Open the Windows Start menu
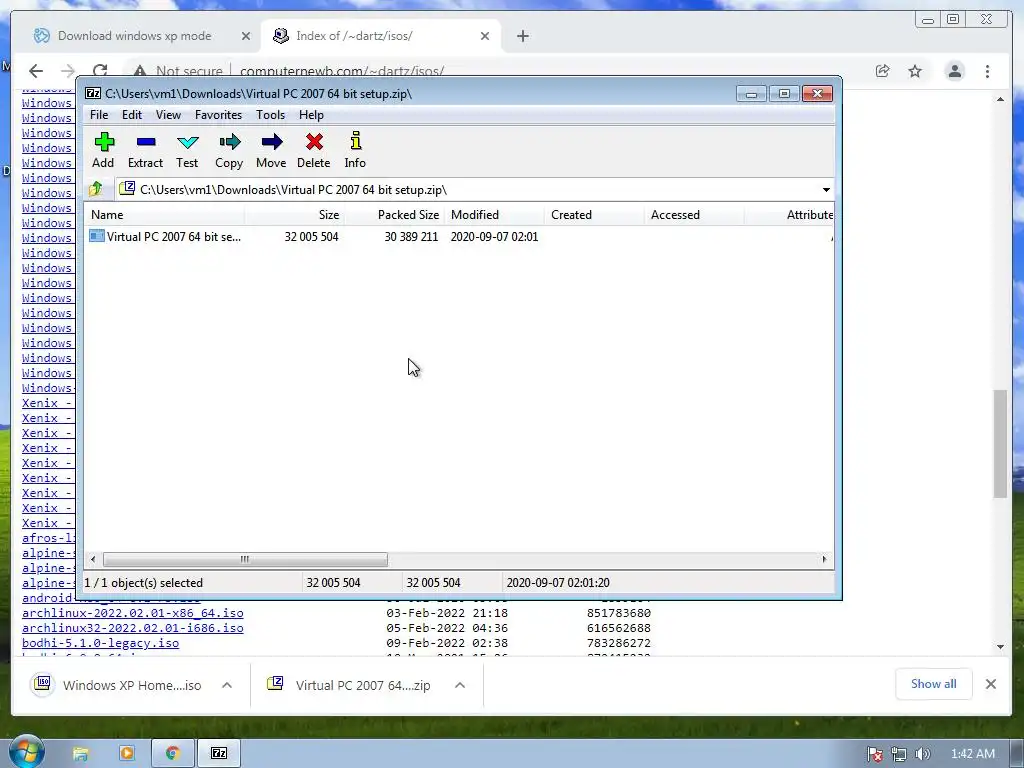1024x768 pixels. coord(25,753)
